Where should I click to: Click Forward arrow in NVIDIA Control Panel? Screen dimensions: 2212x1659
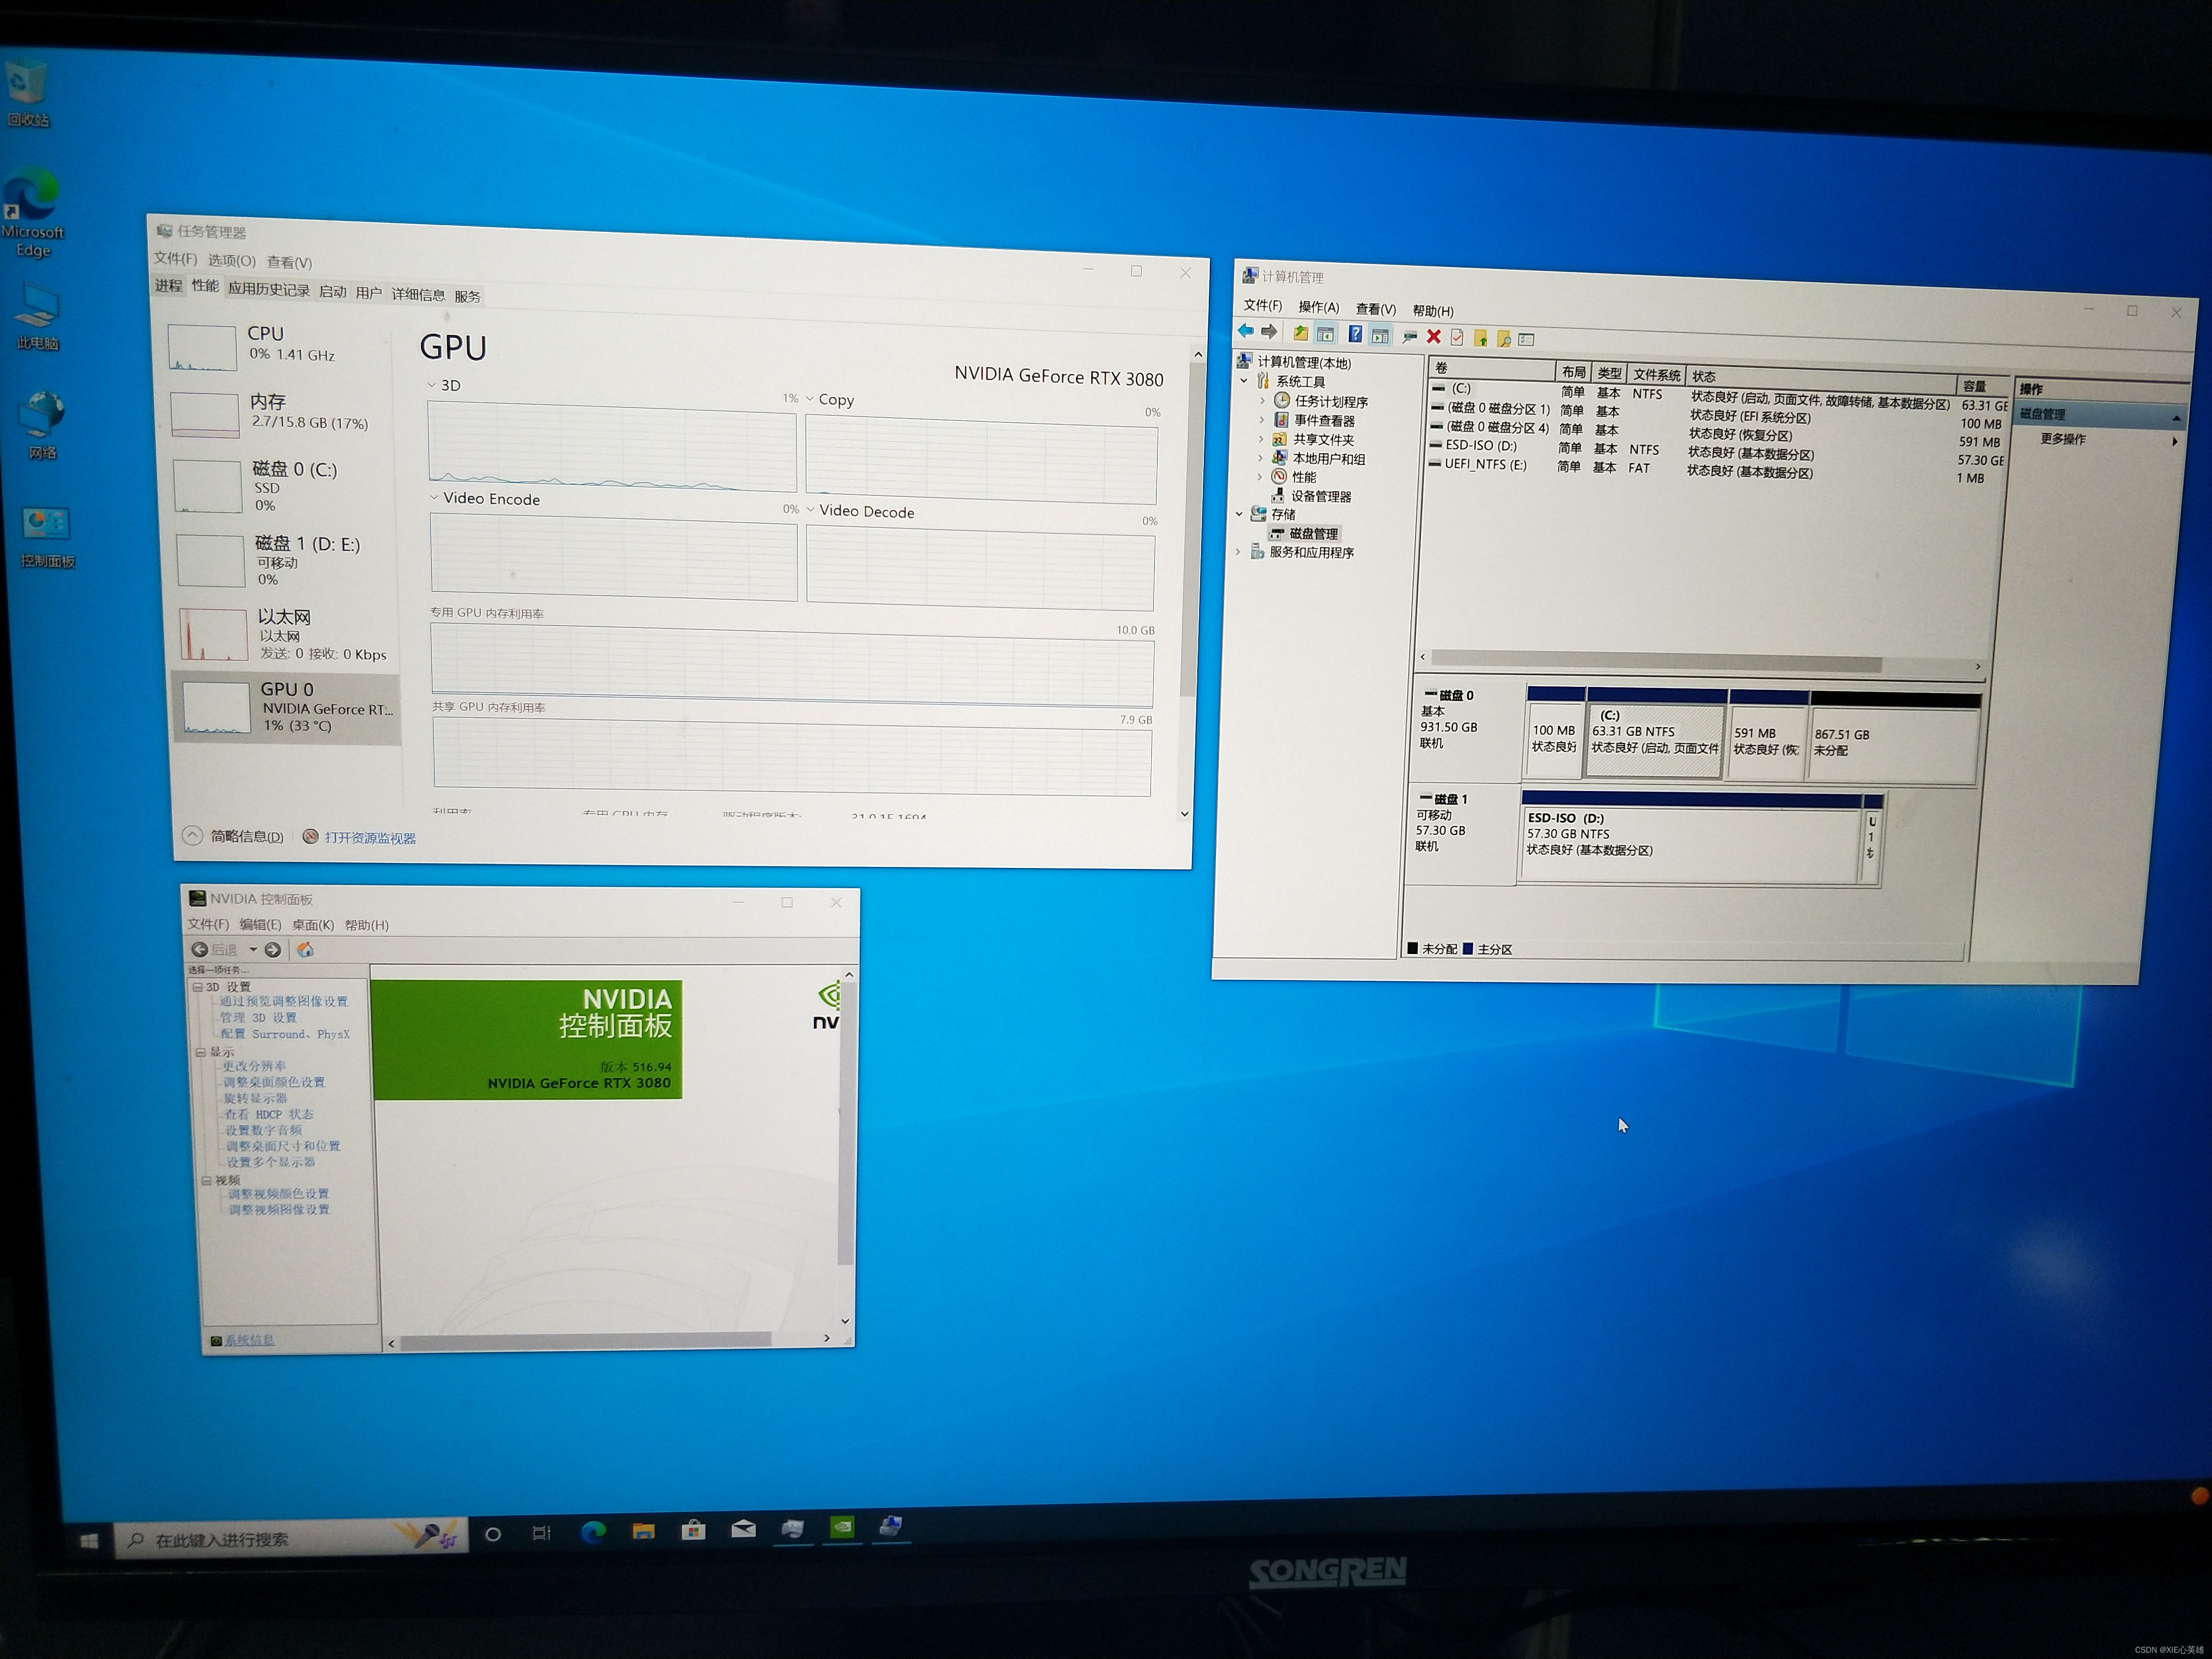pos(272,950)
